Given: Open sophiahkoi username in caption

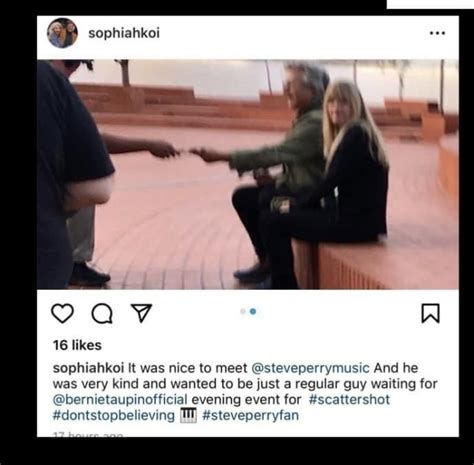Looking at the screenshot, I should [x=88, y=368].
